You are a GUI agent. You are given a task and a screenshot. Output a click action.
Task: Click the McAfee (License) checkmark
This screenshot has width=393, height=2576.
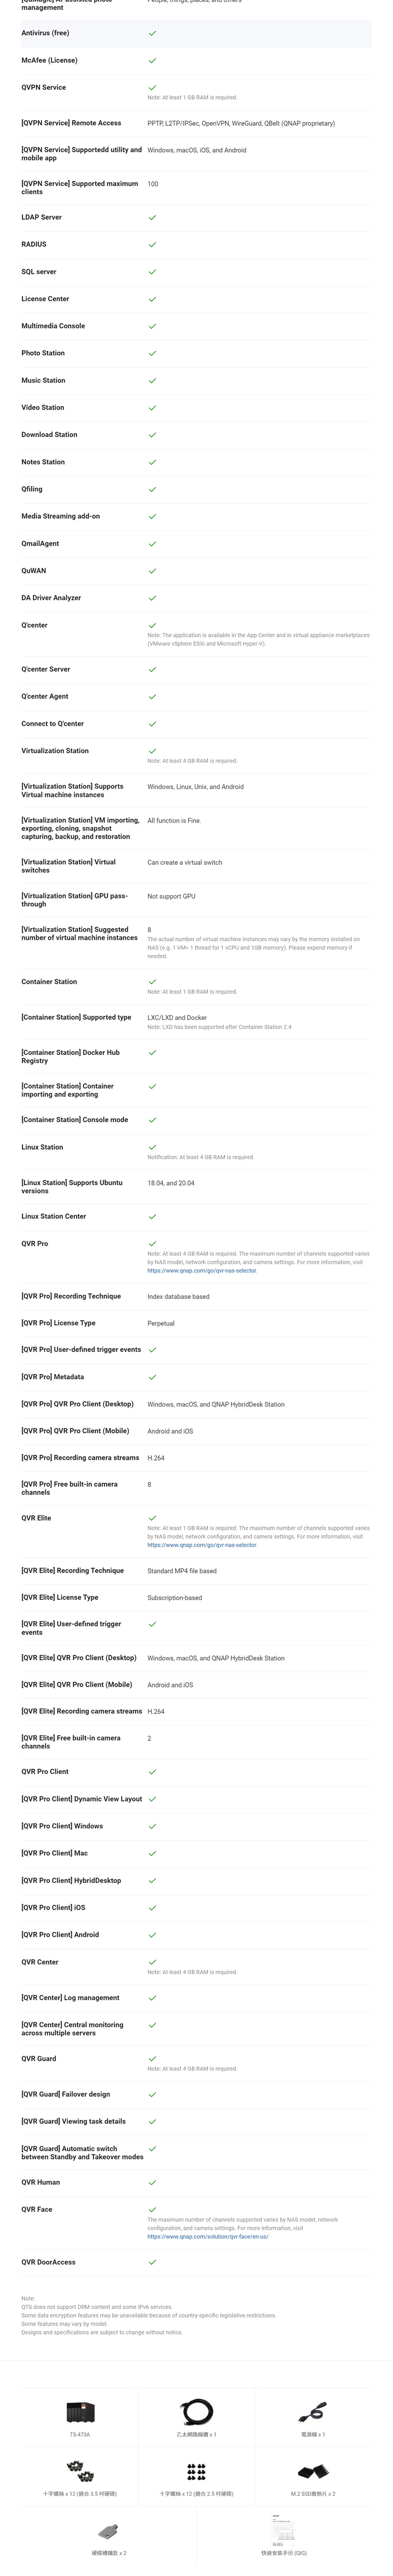tap(153, 60)
